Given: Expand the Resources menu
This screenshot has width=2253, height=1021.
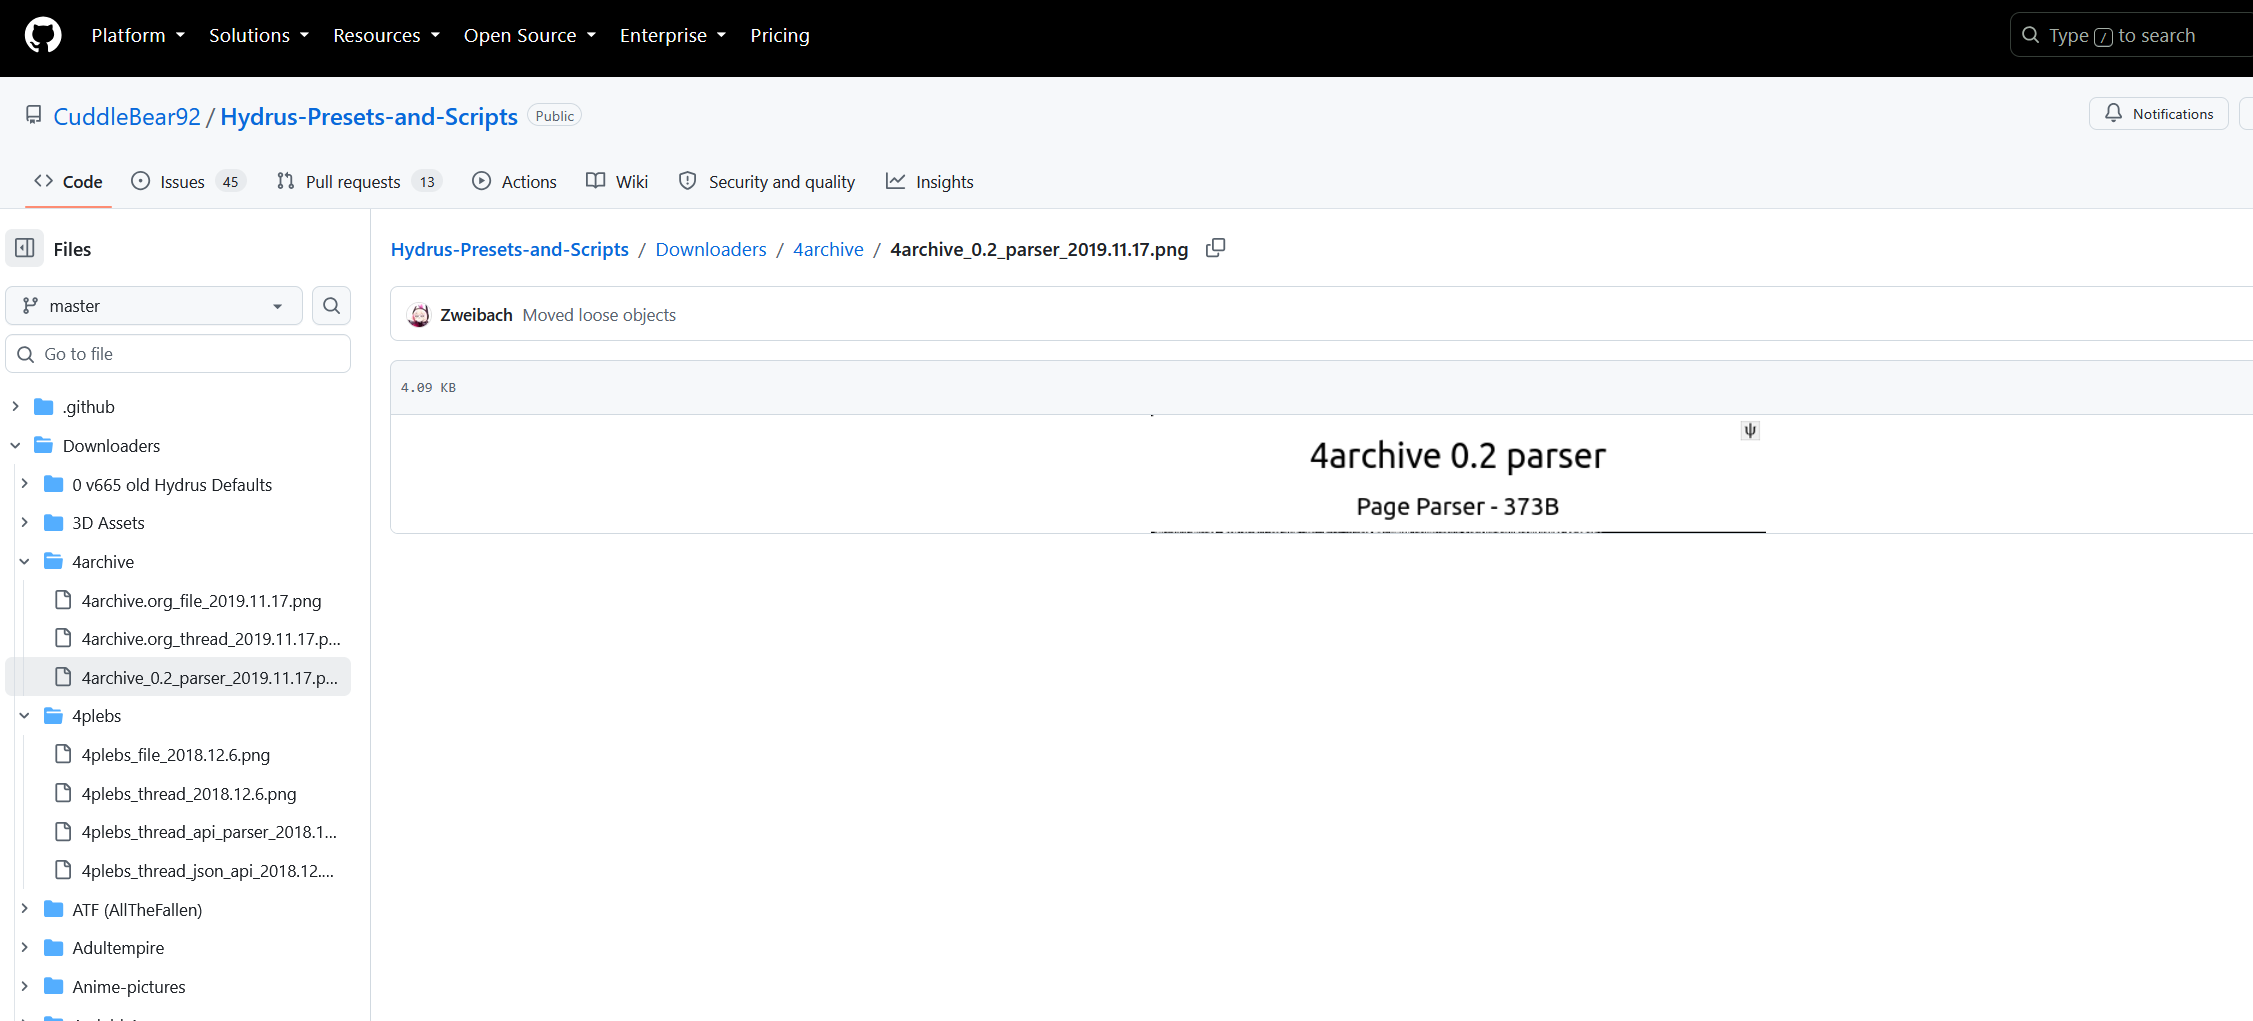Looking at the screenshot, I should pos(386,35).
